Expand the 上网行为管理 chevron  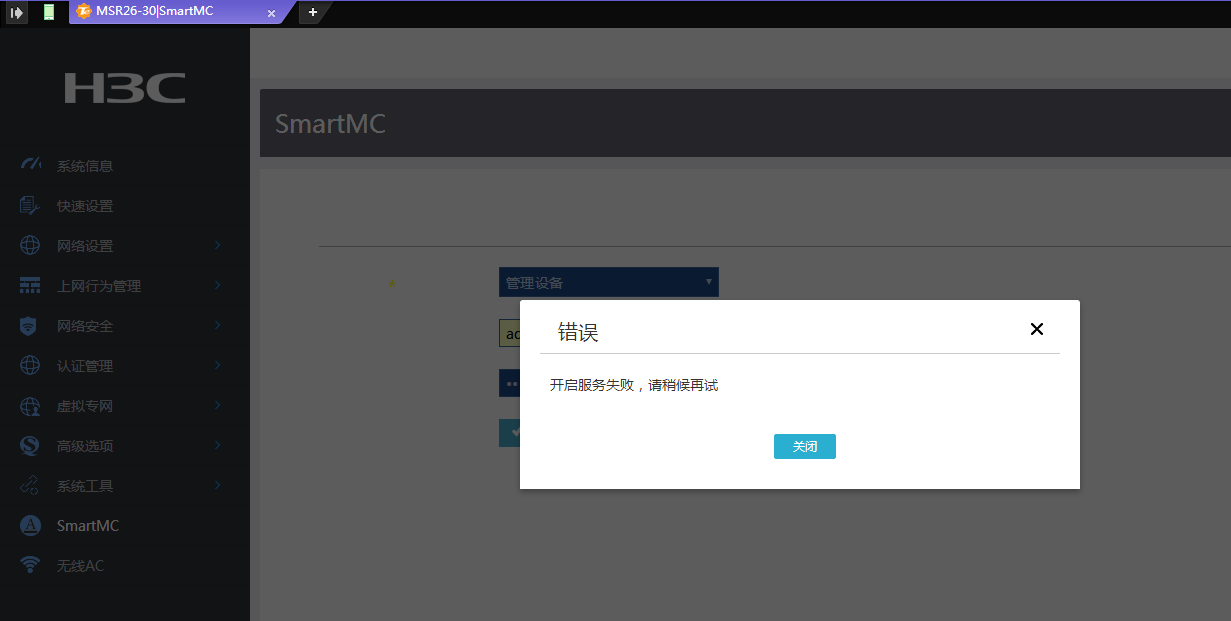click(x=217, y=285)
